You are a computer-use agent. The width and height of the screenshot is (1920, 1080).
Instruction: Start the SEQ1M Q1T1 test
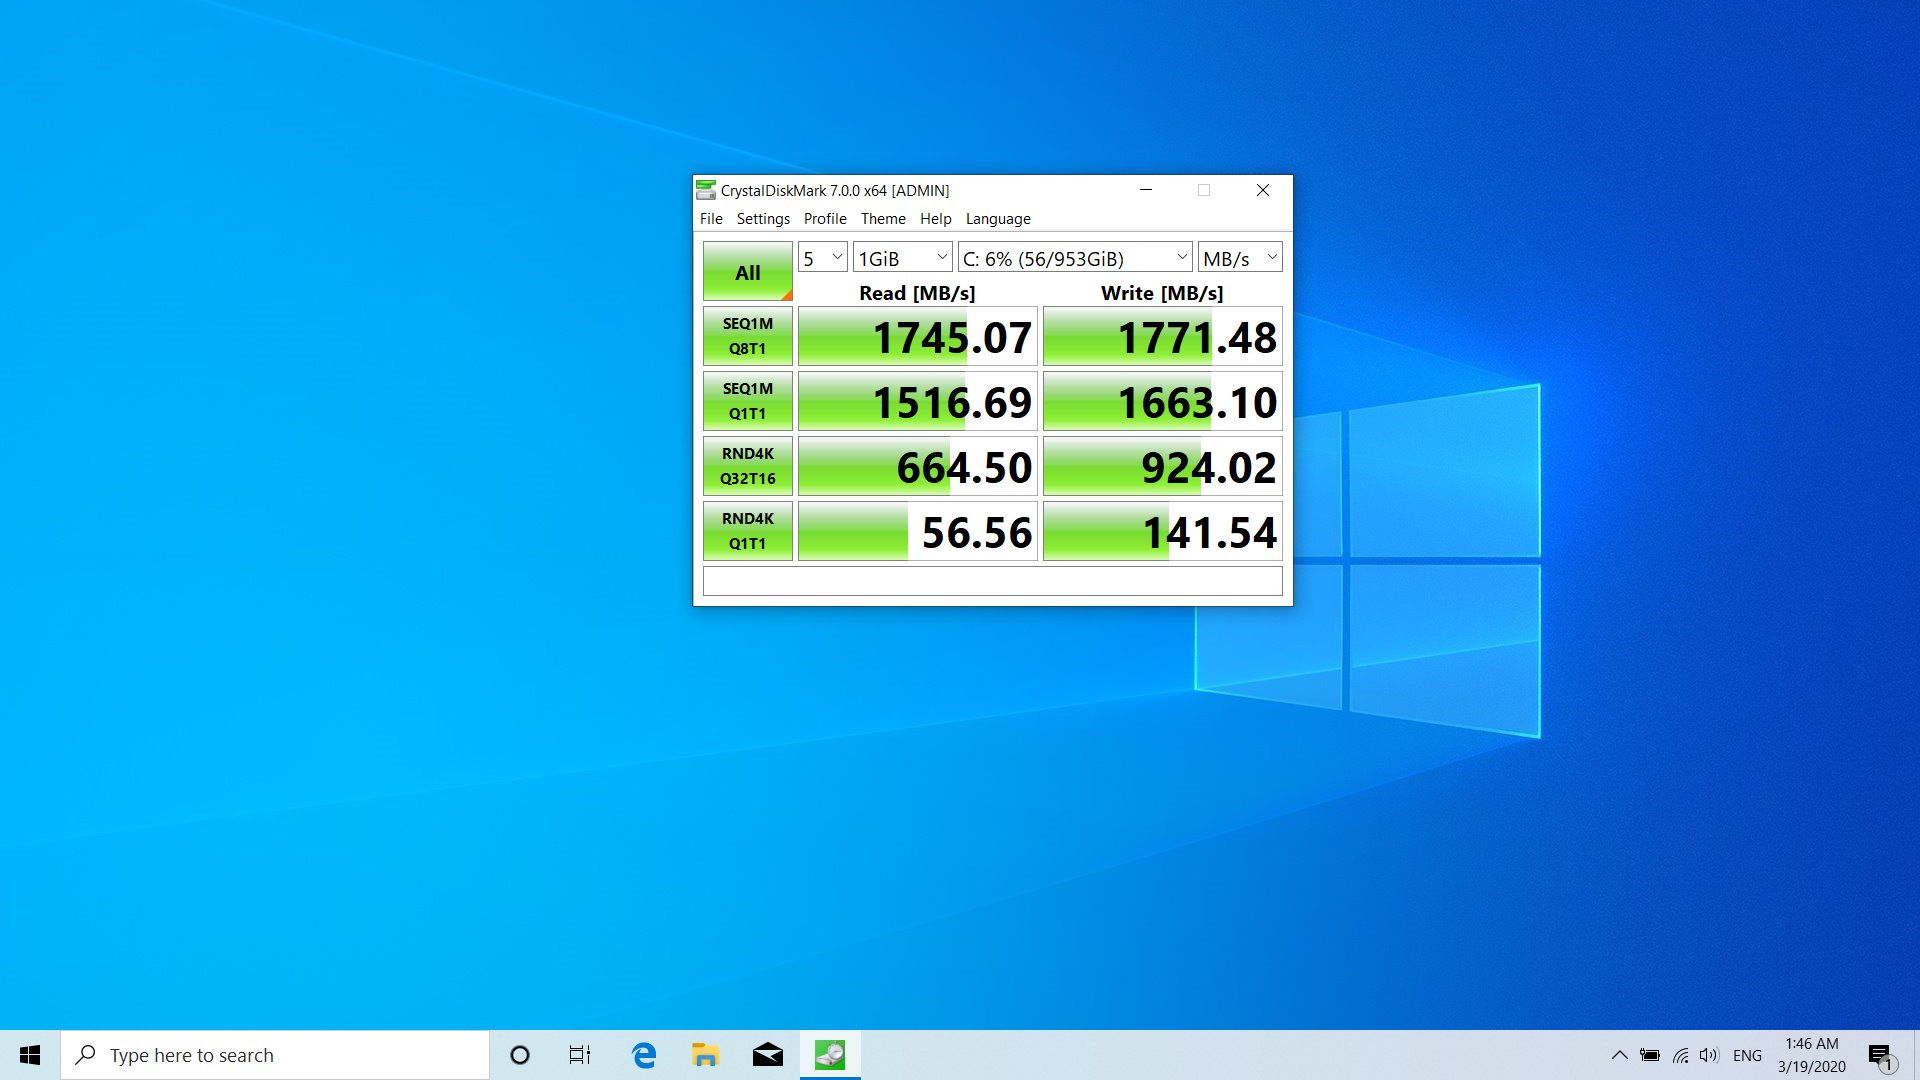click(x=747, y=401)
